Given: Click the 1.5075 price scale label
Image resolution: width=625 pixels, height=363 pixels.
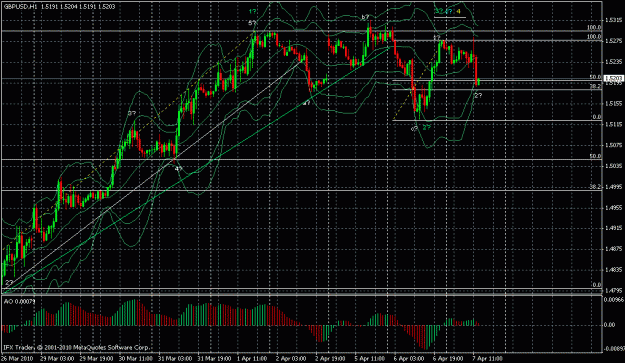Looking at the screenshot, I should 613,145.
